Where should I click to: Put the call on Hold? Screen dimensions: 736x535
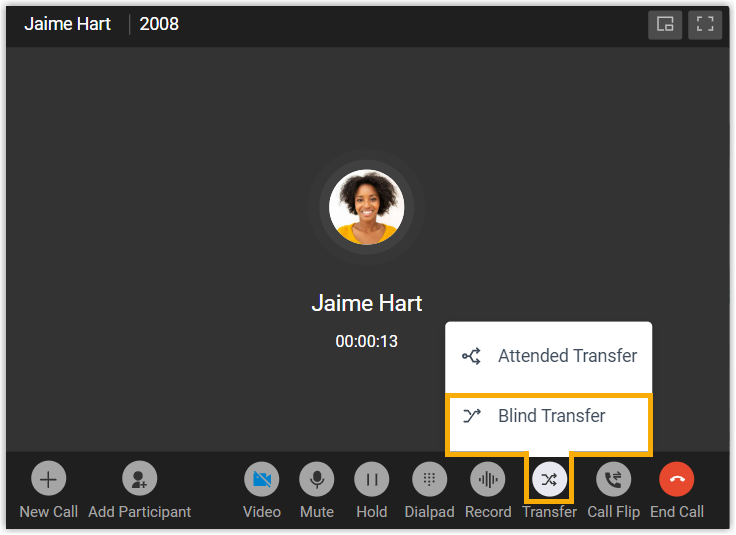coord(372,479)
